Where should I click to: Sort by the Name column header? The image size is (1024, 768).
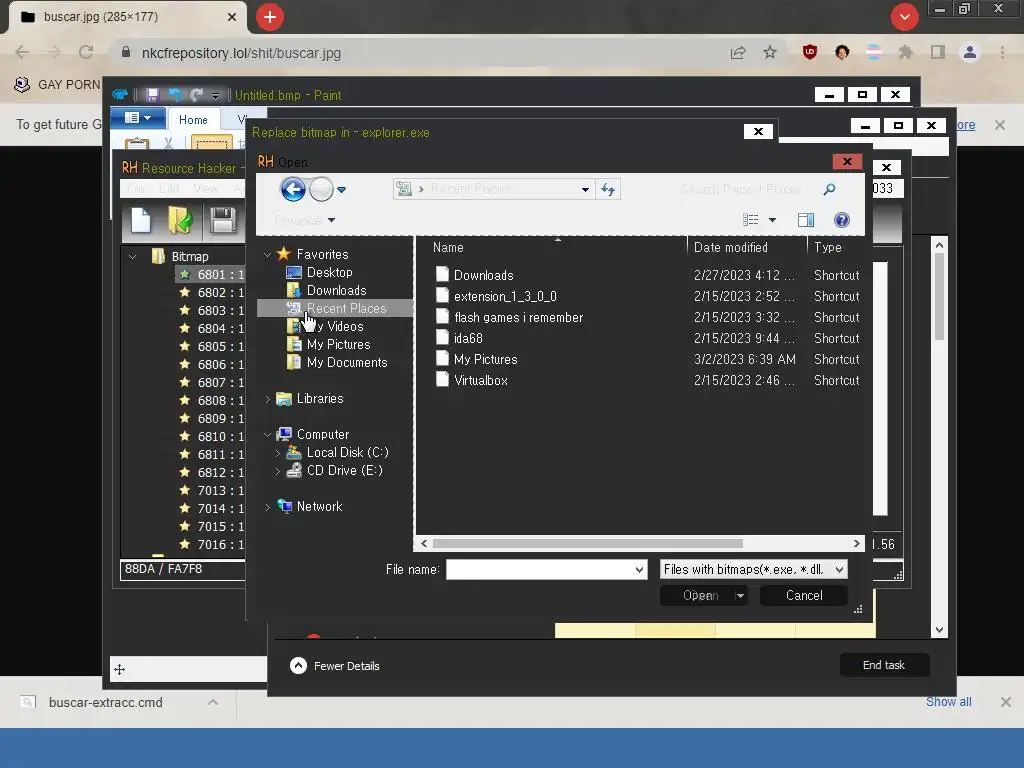(448, 248)
